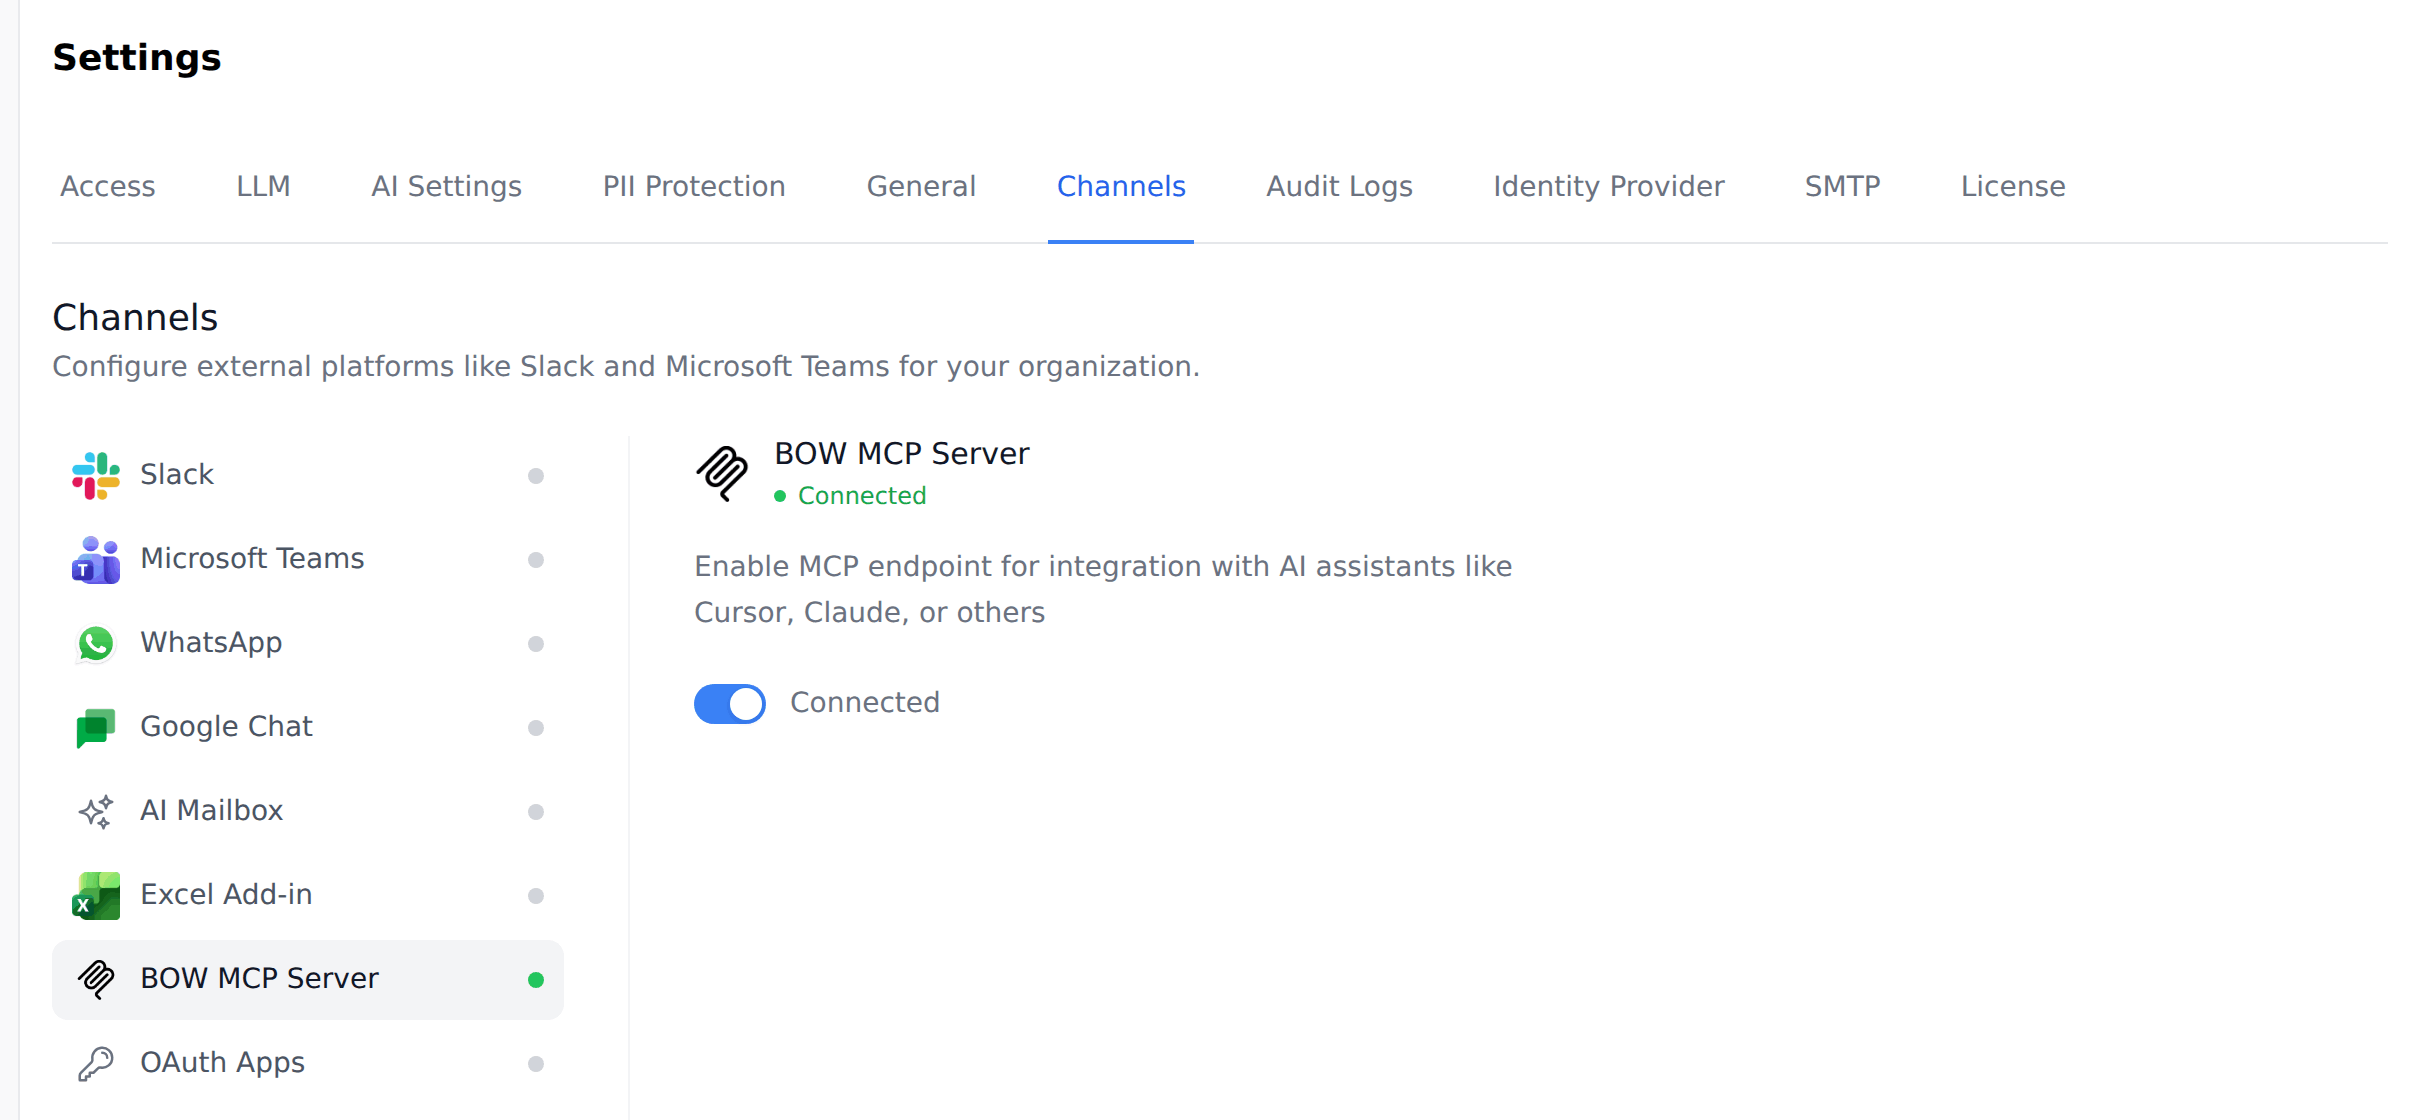This screenshot has width=2420, height=1120.
Task: Click the AI Mailbox sparkle icon
Action: coord(96,811)
